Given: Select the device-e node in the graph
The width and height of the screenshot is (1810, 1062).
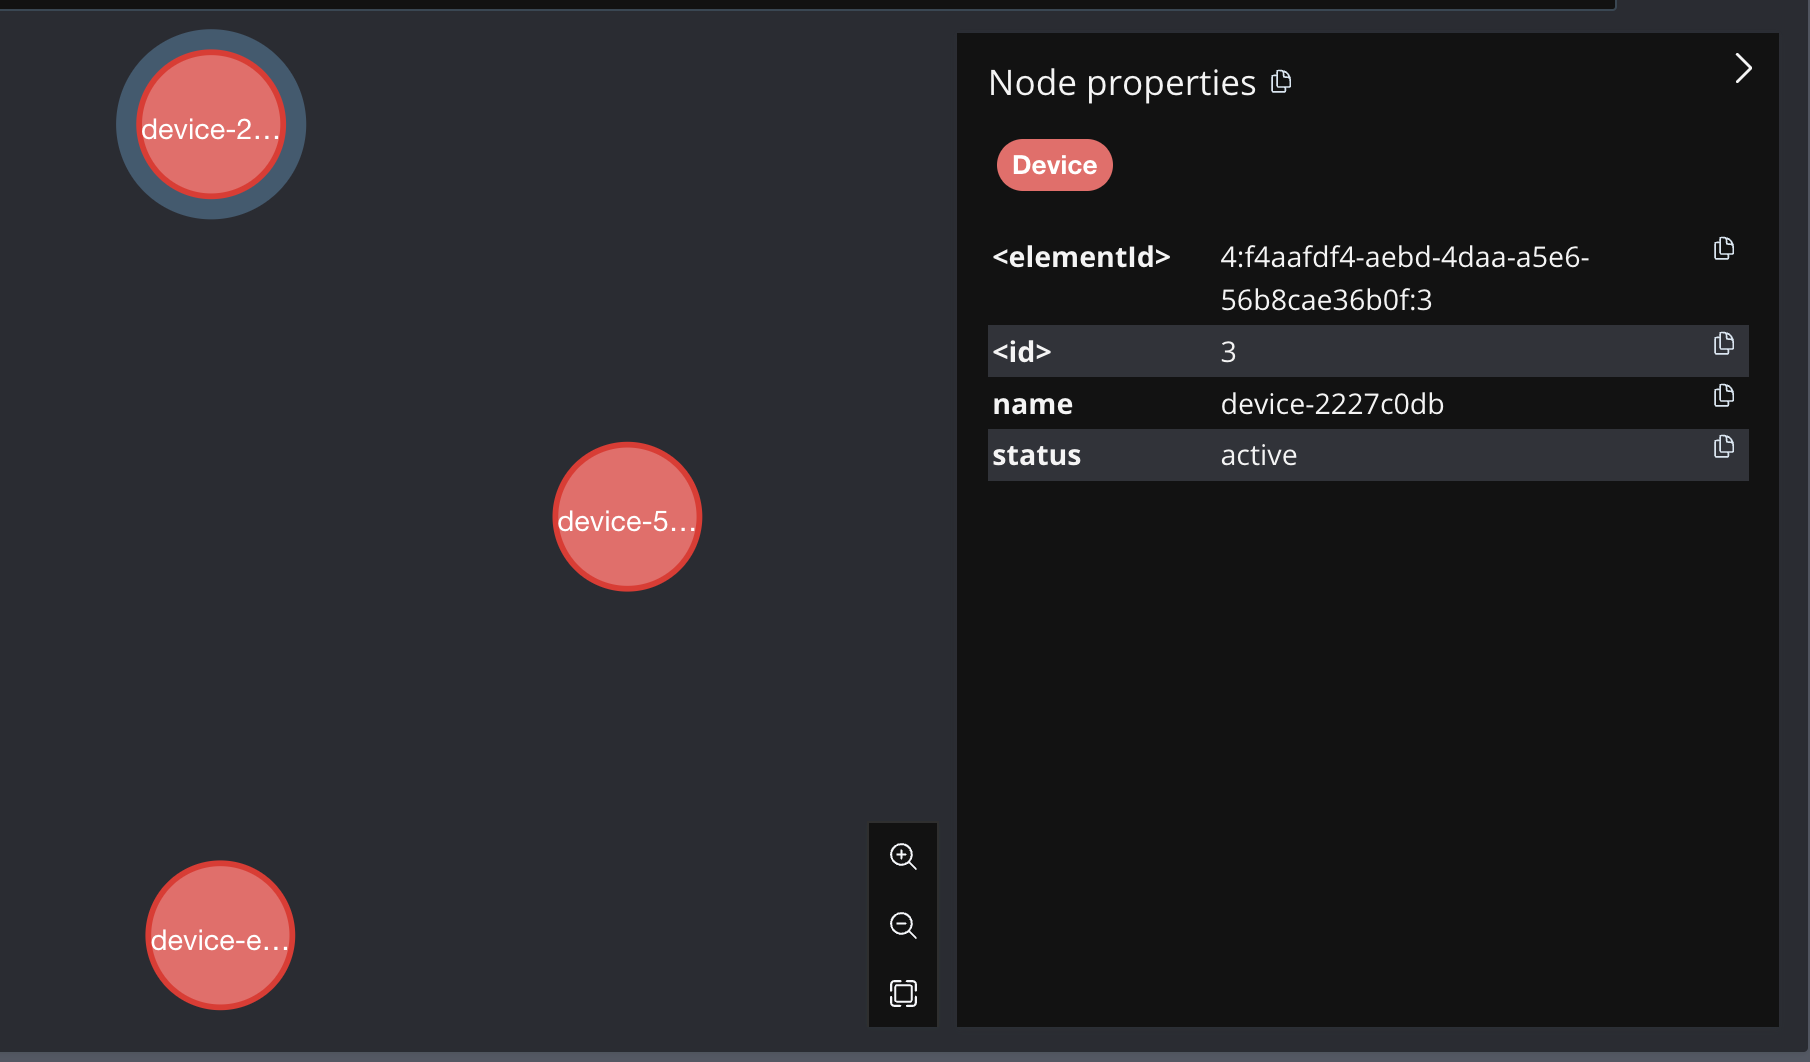Looking at the screenshot, I should click(219, 935).
